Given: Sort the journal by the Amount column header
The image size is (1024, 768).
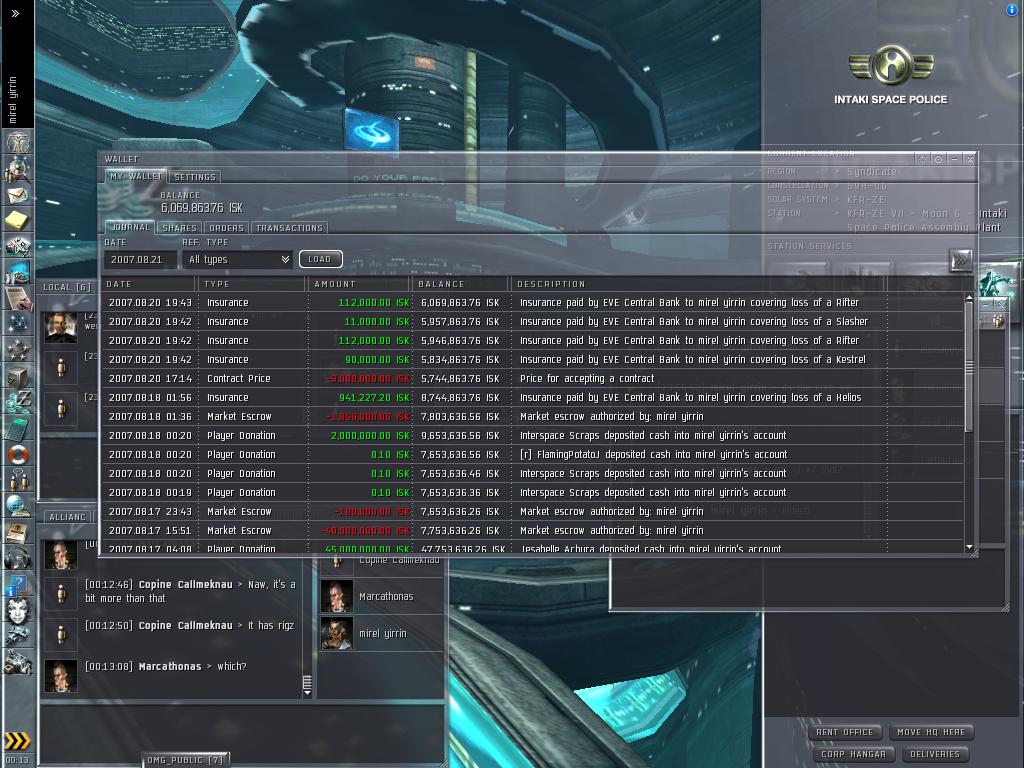Looking at the screenshot, I should 359,284.
